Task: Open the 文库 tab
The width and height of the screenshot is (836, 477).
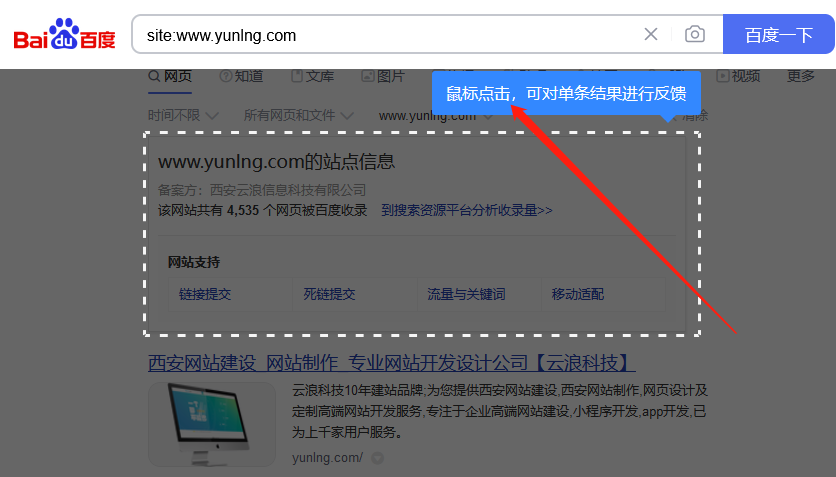Action: click(x=312, y=76)
